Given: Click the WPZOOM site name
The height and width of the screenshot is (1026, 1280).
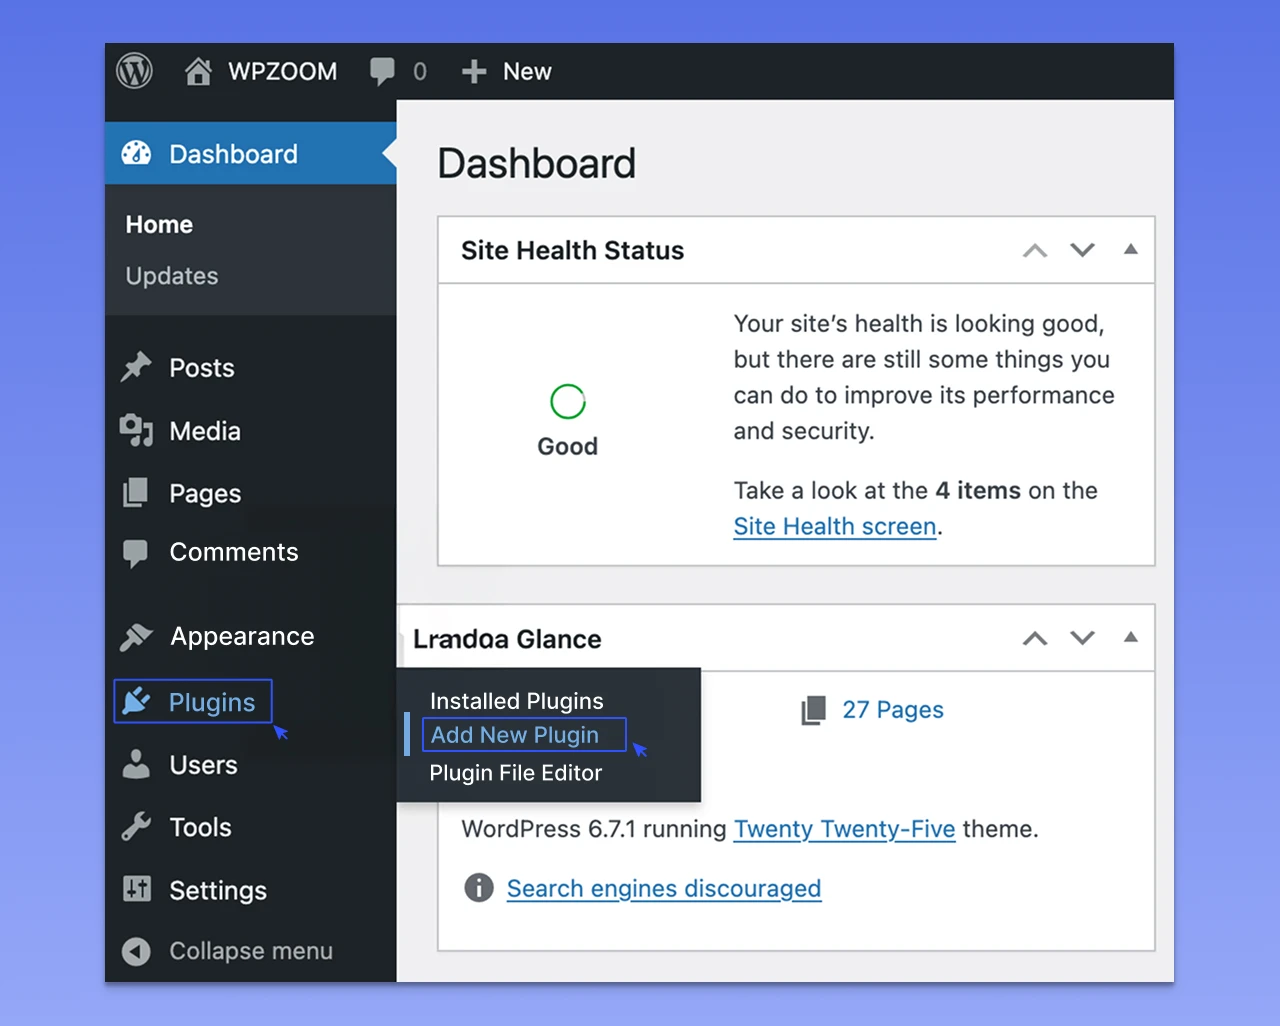Looking at the screenshot, I should point(283,71).
